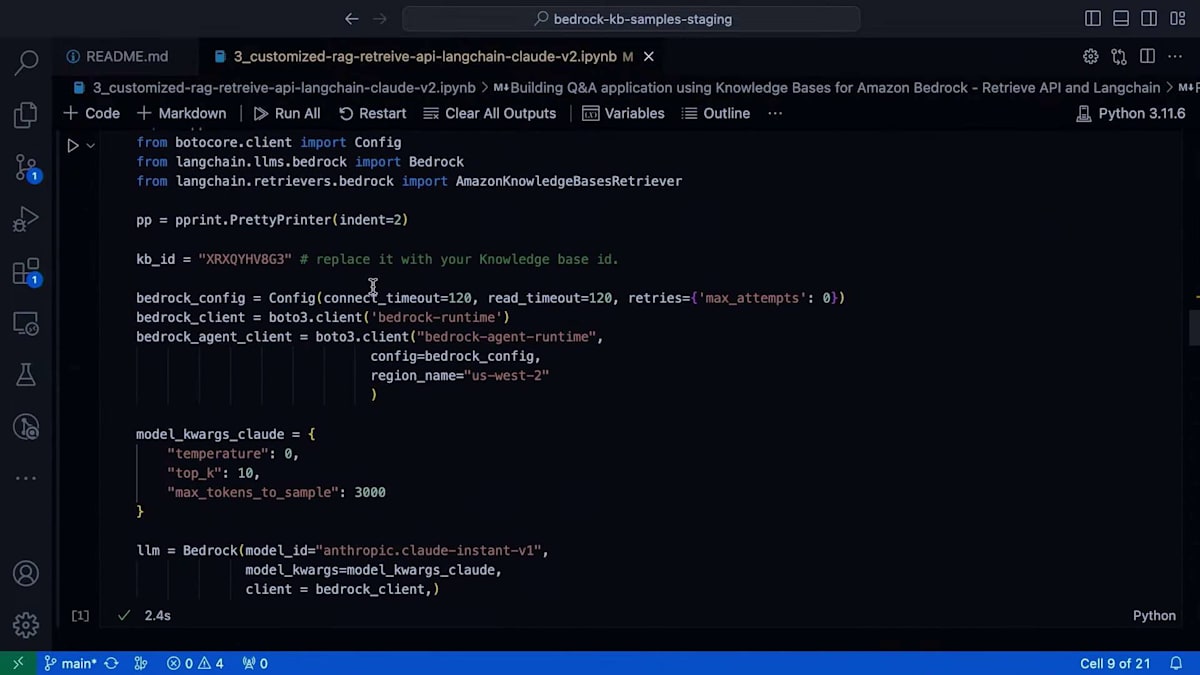The width and height of the screenshot is (1200, 675).
Task: Open the Run and Debug view
Action: (x=26, y=219)
